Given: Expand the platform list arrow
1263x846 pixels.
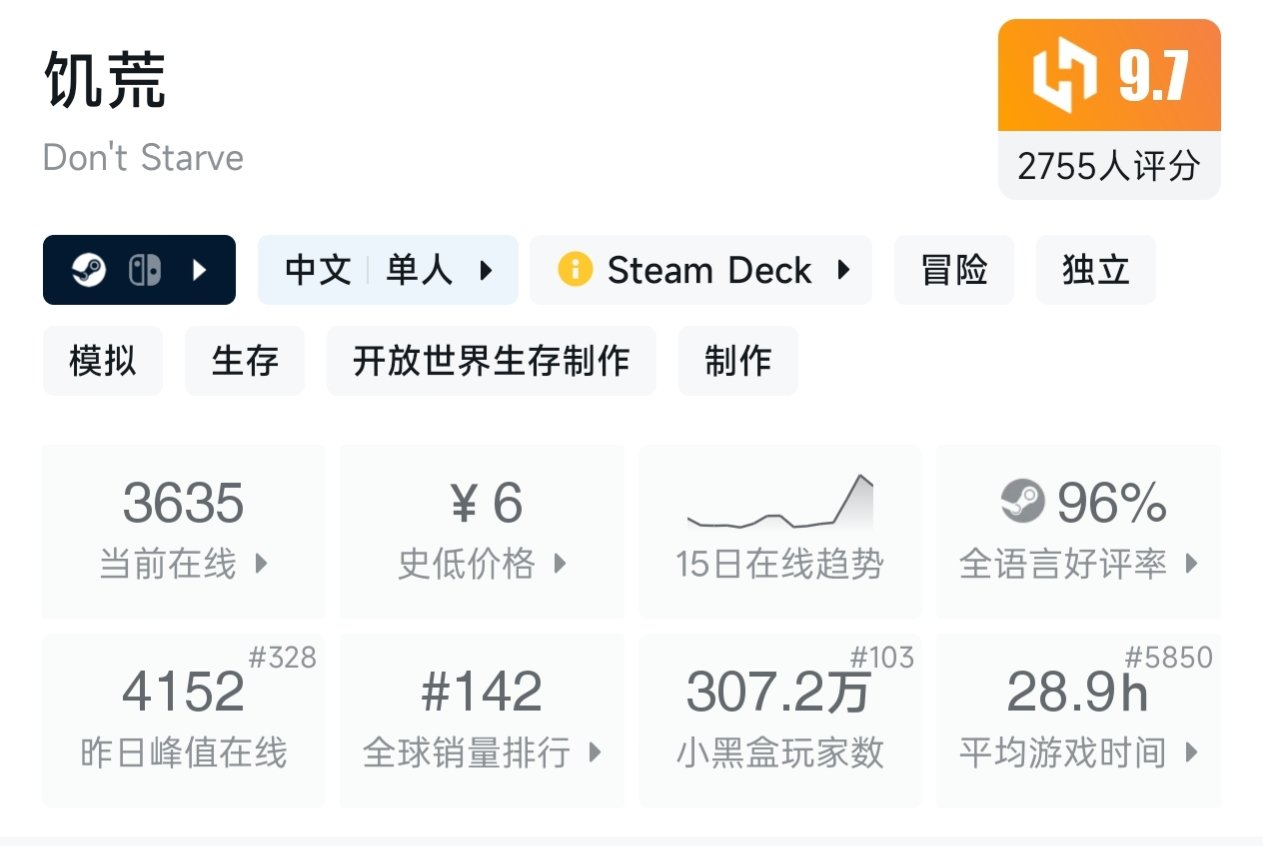Looking at the screenshot, I should (199, 270).
